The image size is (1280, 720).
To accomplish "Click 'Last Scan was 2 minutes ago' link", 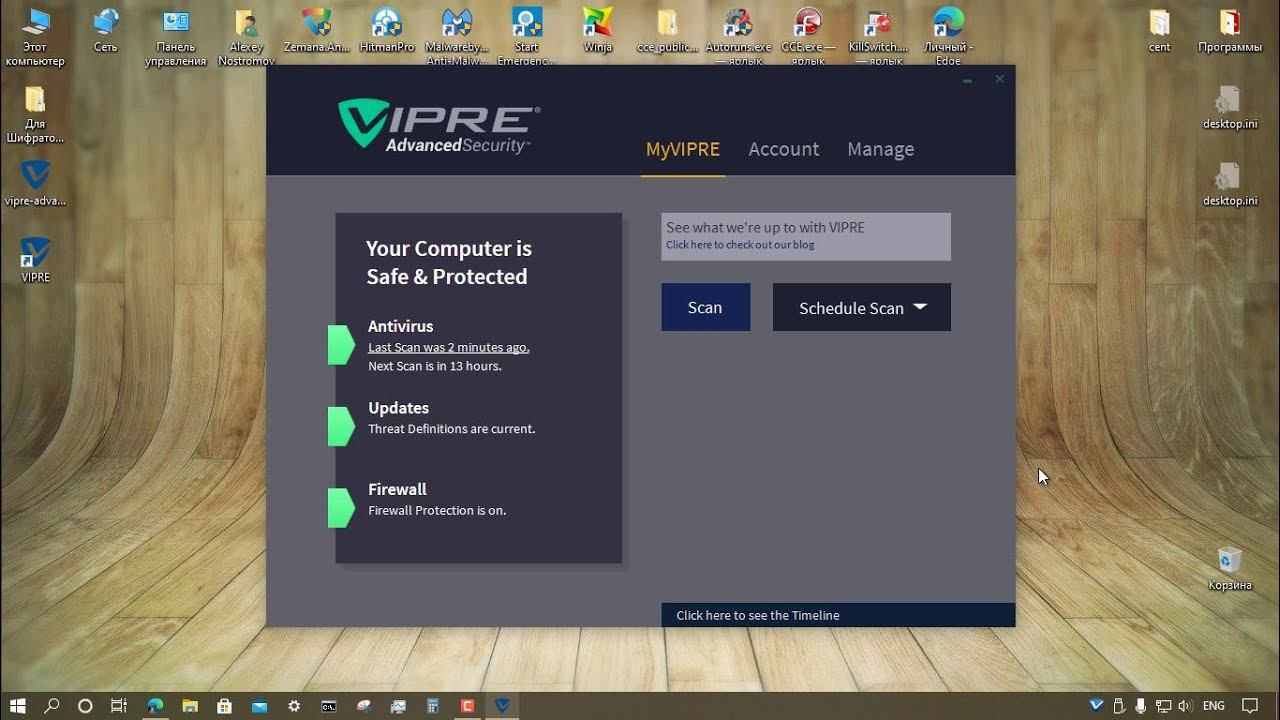I will 449,347.
